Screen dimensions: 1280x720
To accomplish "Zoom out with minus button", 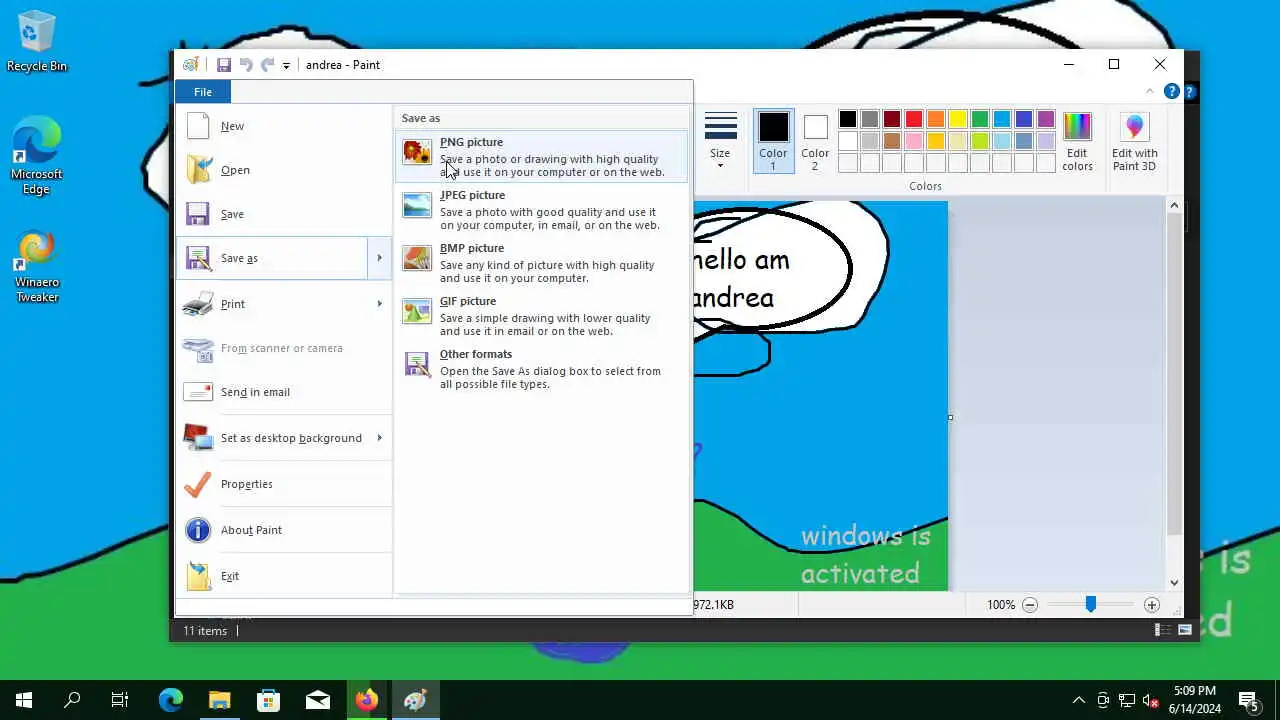I will pos(1030,605).
